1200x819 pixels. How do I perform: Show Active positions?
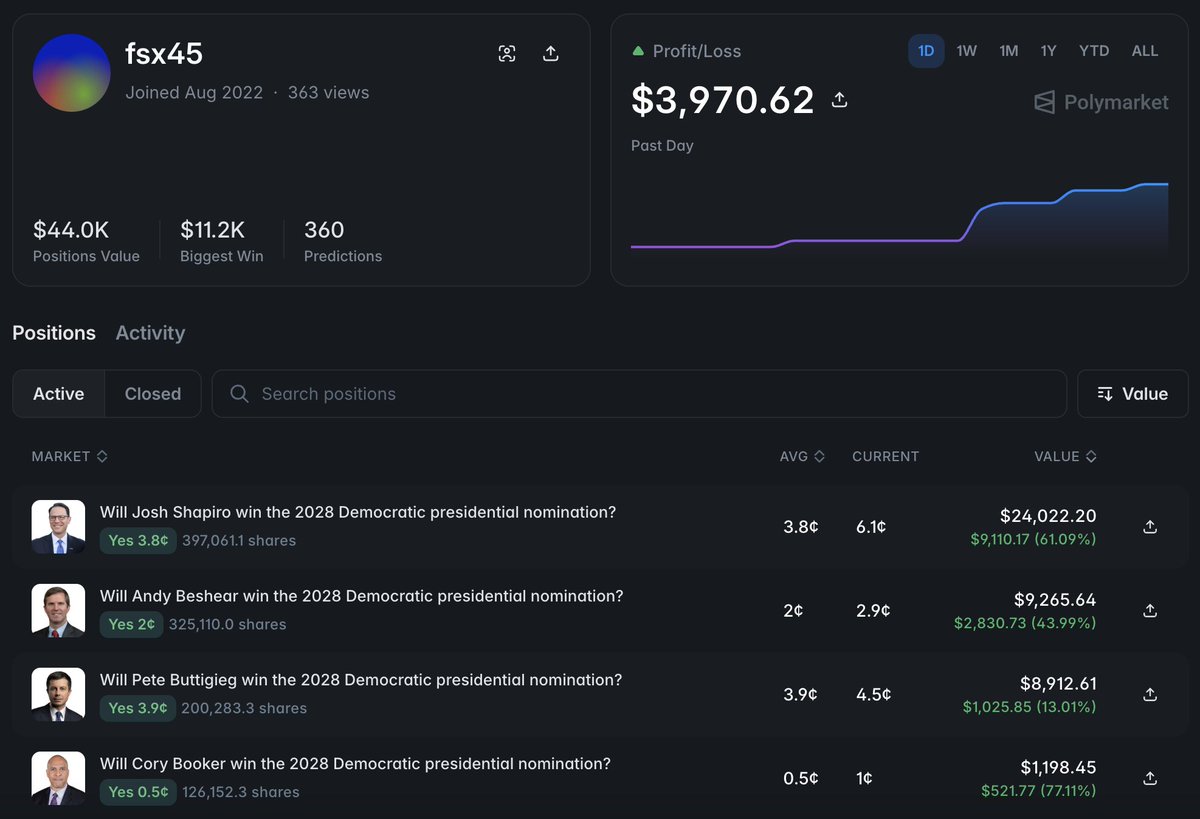pyautogui.click(x=59, y=394)
